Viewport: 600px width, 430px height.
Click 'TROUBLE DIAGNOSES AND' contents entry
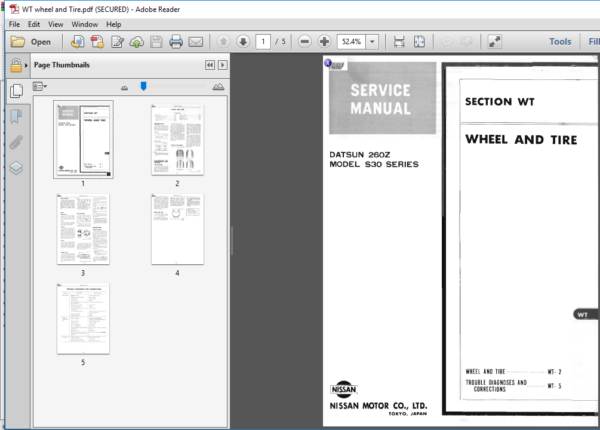click(x=496, y=382)
